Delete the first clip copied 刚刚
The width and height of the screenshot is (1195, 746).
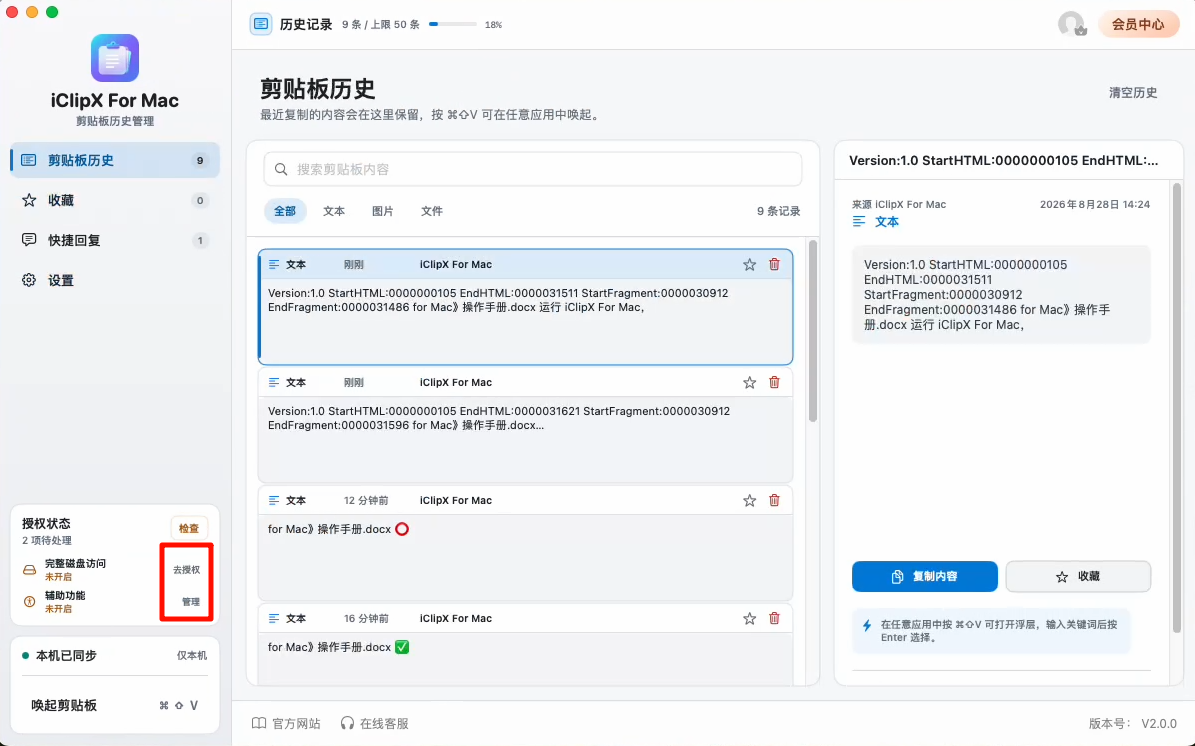(x=774, y=264)
